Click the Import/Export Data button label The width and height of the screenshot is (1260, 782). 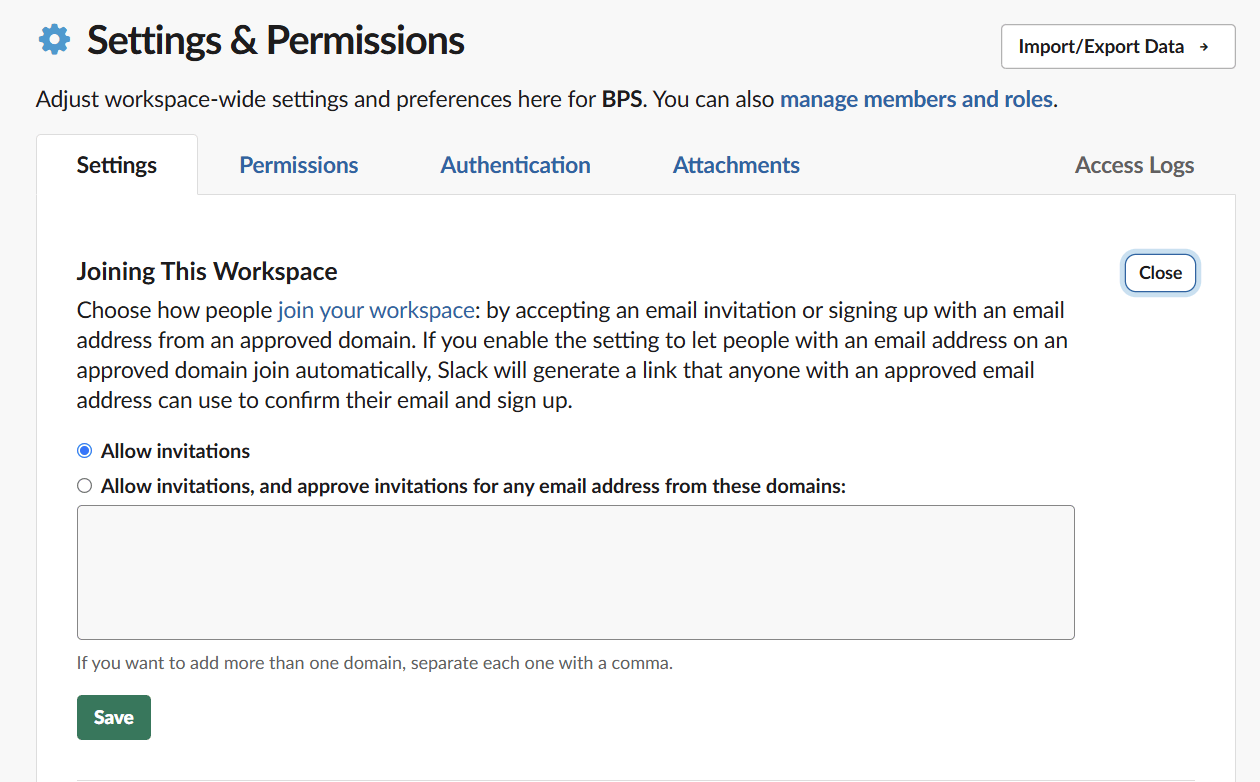[1101, 47]
